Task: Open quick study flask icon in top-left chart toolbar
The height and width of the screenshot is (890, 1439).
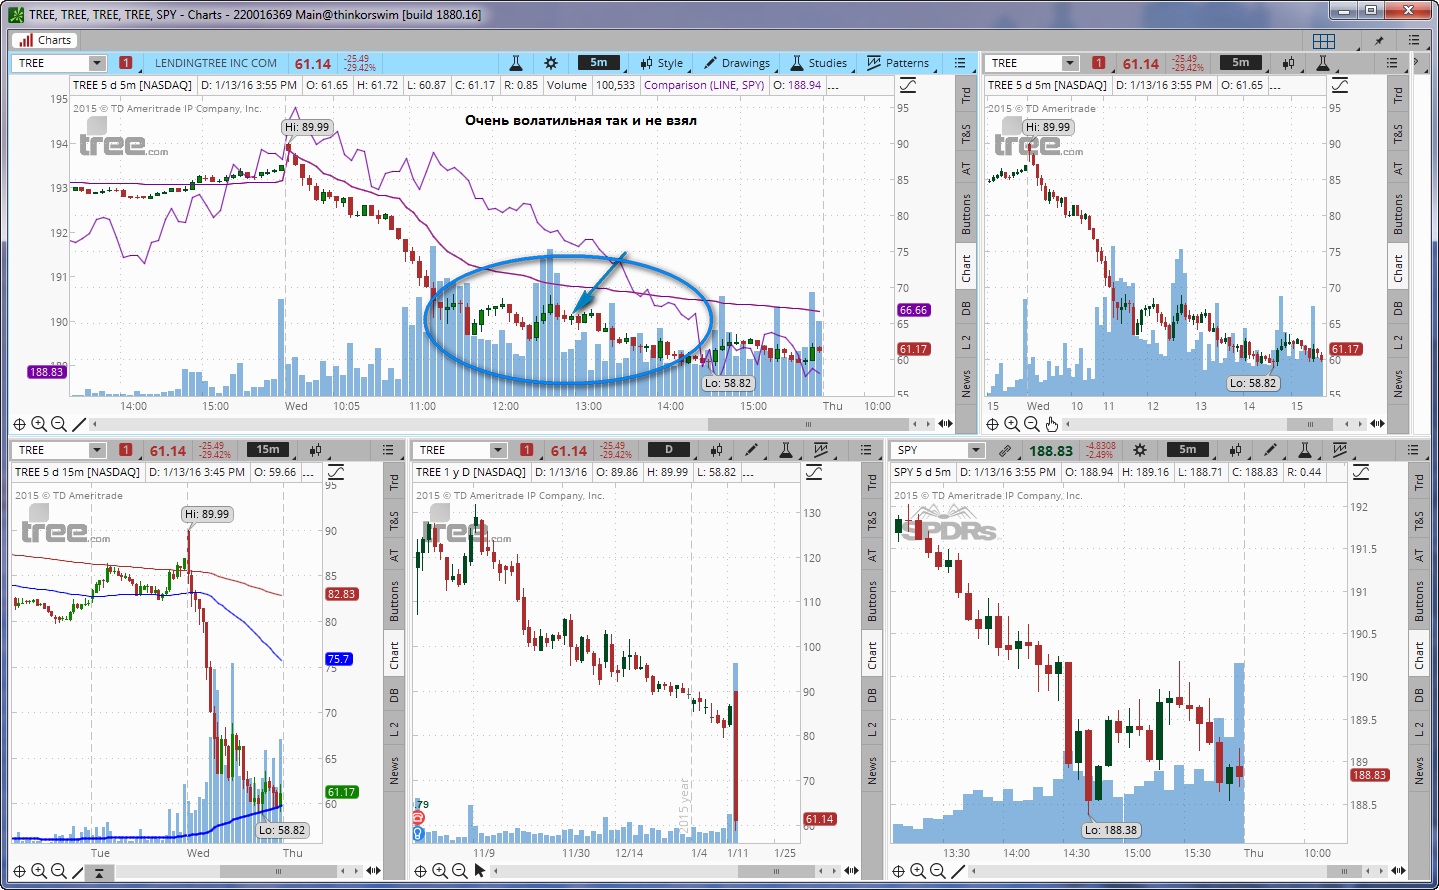Action: tap(516, 62)
